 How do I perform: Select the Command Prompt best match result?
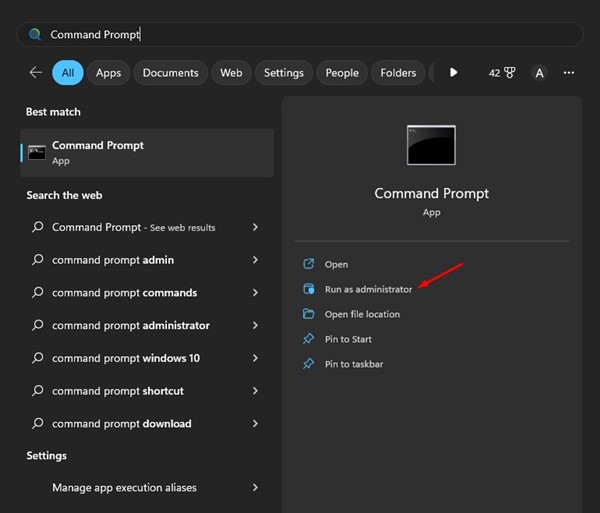point(147,153)
